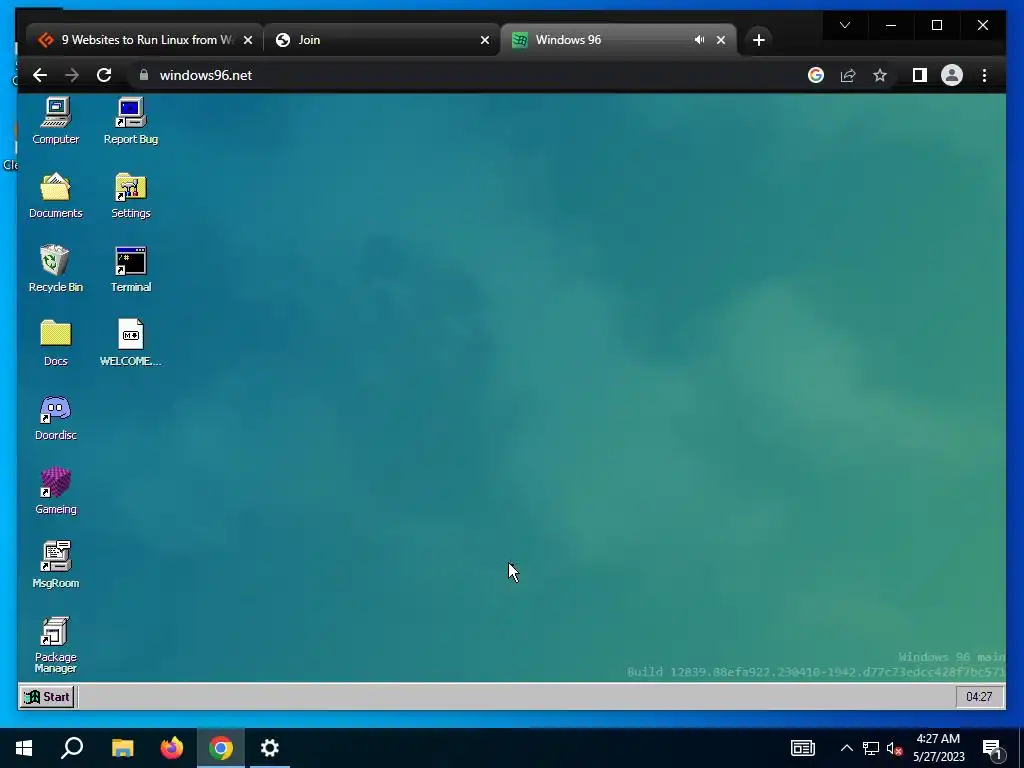Click the 04:27 clock in Windows 96 taskbar
The width and height of the screenshot is (1024, 768).
click(x=979, y=697)
